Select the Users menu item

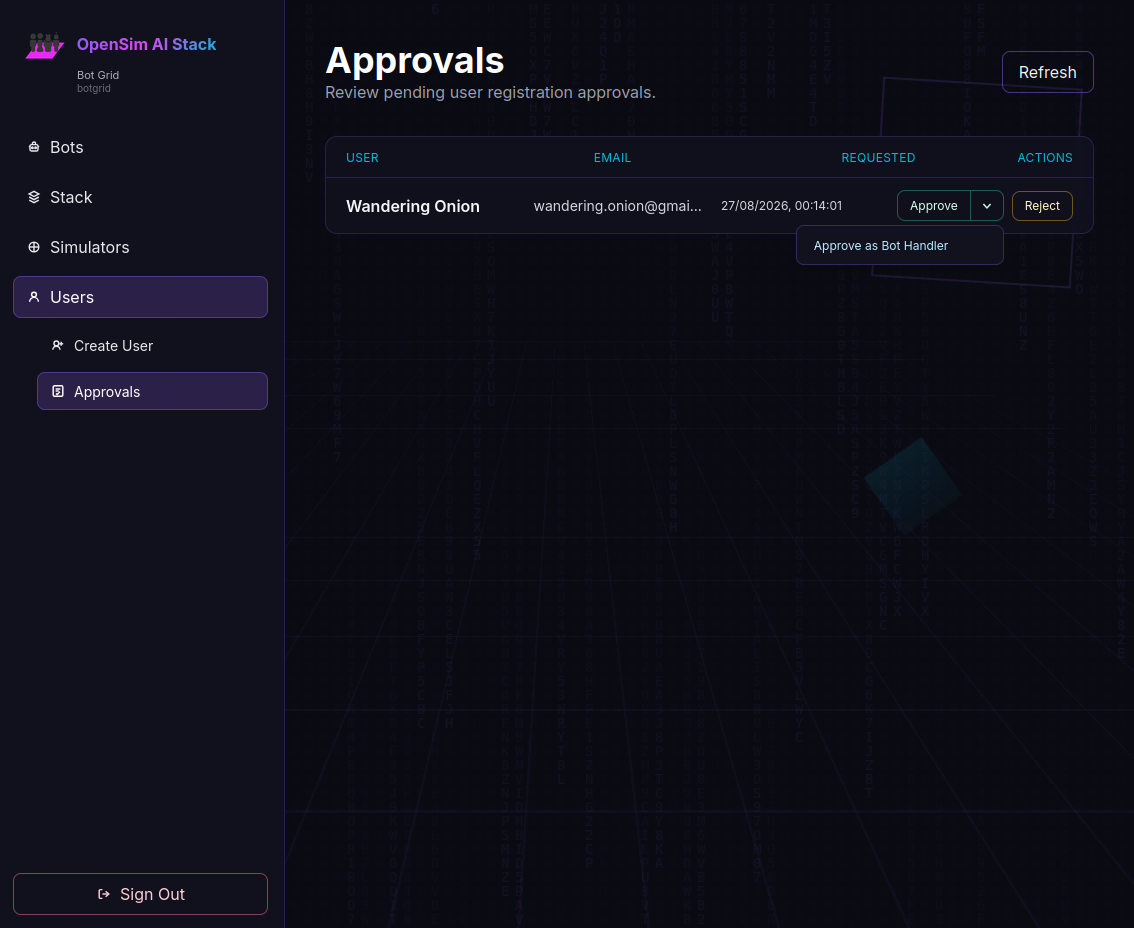coord(140,297)
